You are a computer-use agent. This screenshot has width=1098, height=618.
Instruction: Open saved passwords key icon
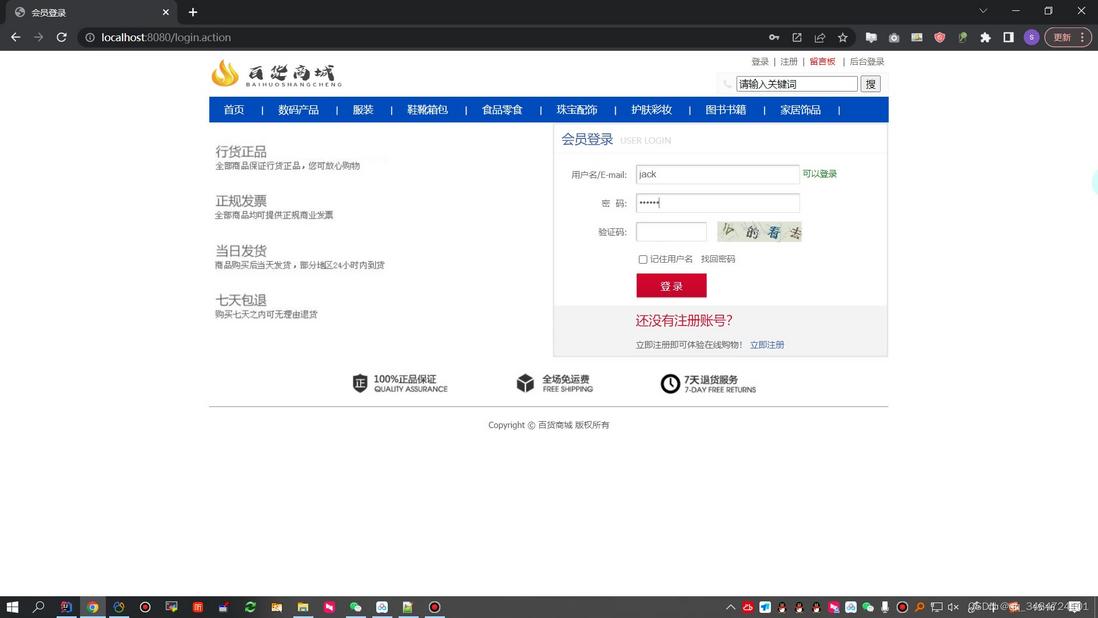[774, 37]
